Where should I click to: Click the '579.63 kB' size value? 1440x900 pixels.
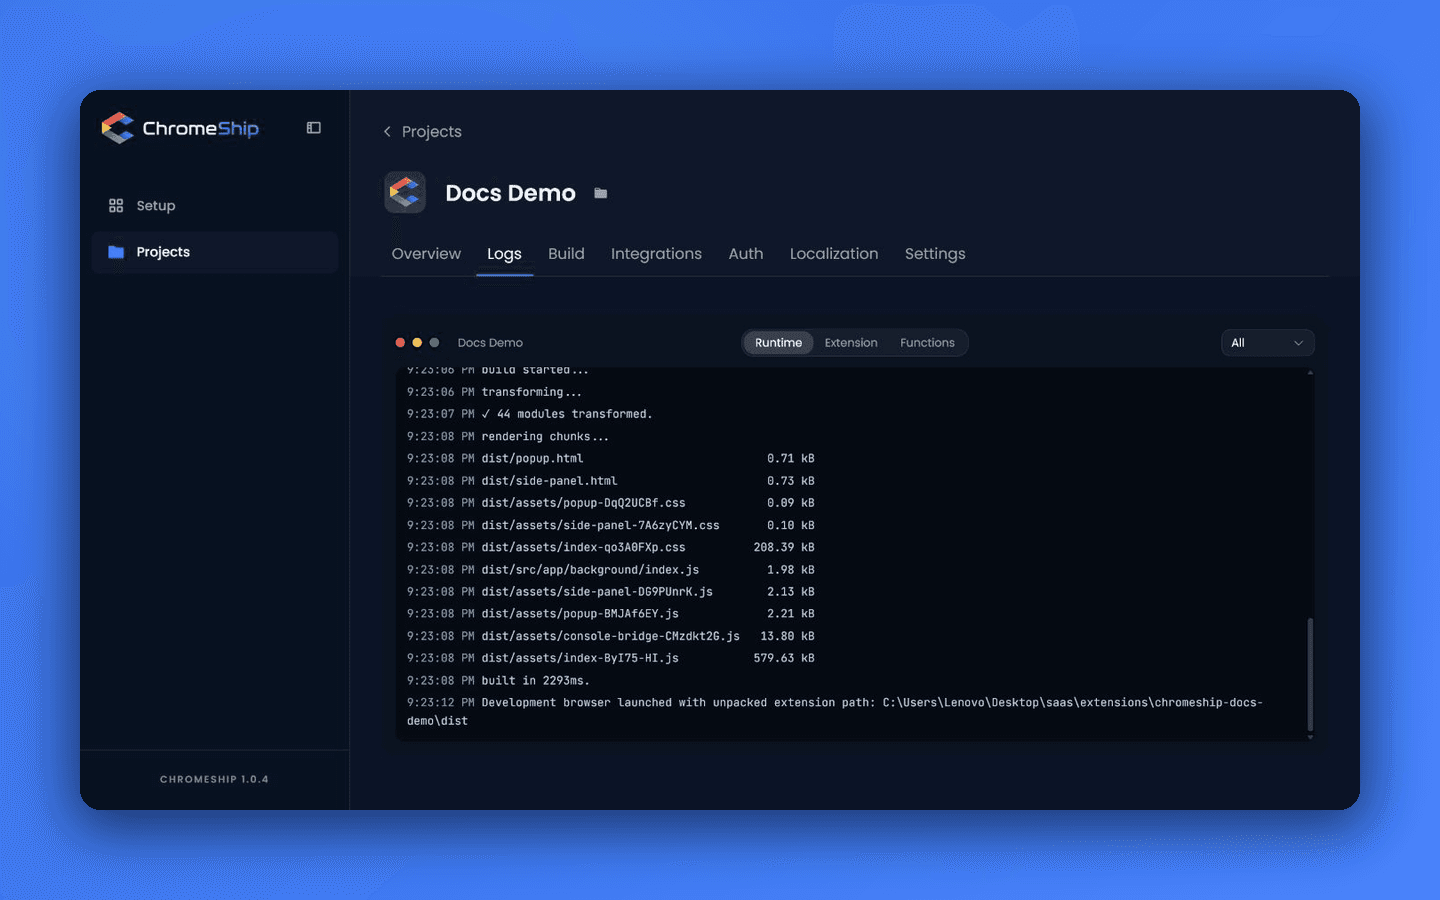[784, 659]
